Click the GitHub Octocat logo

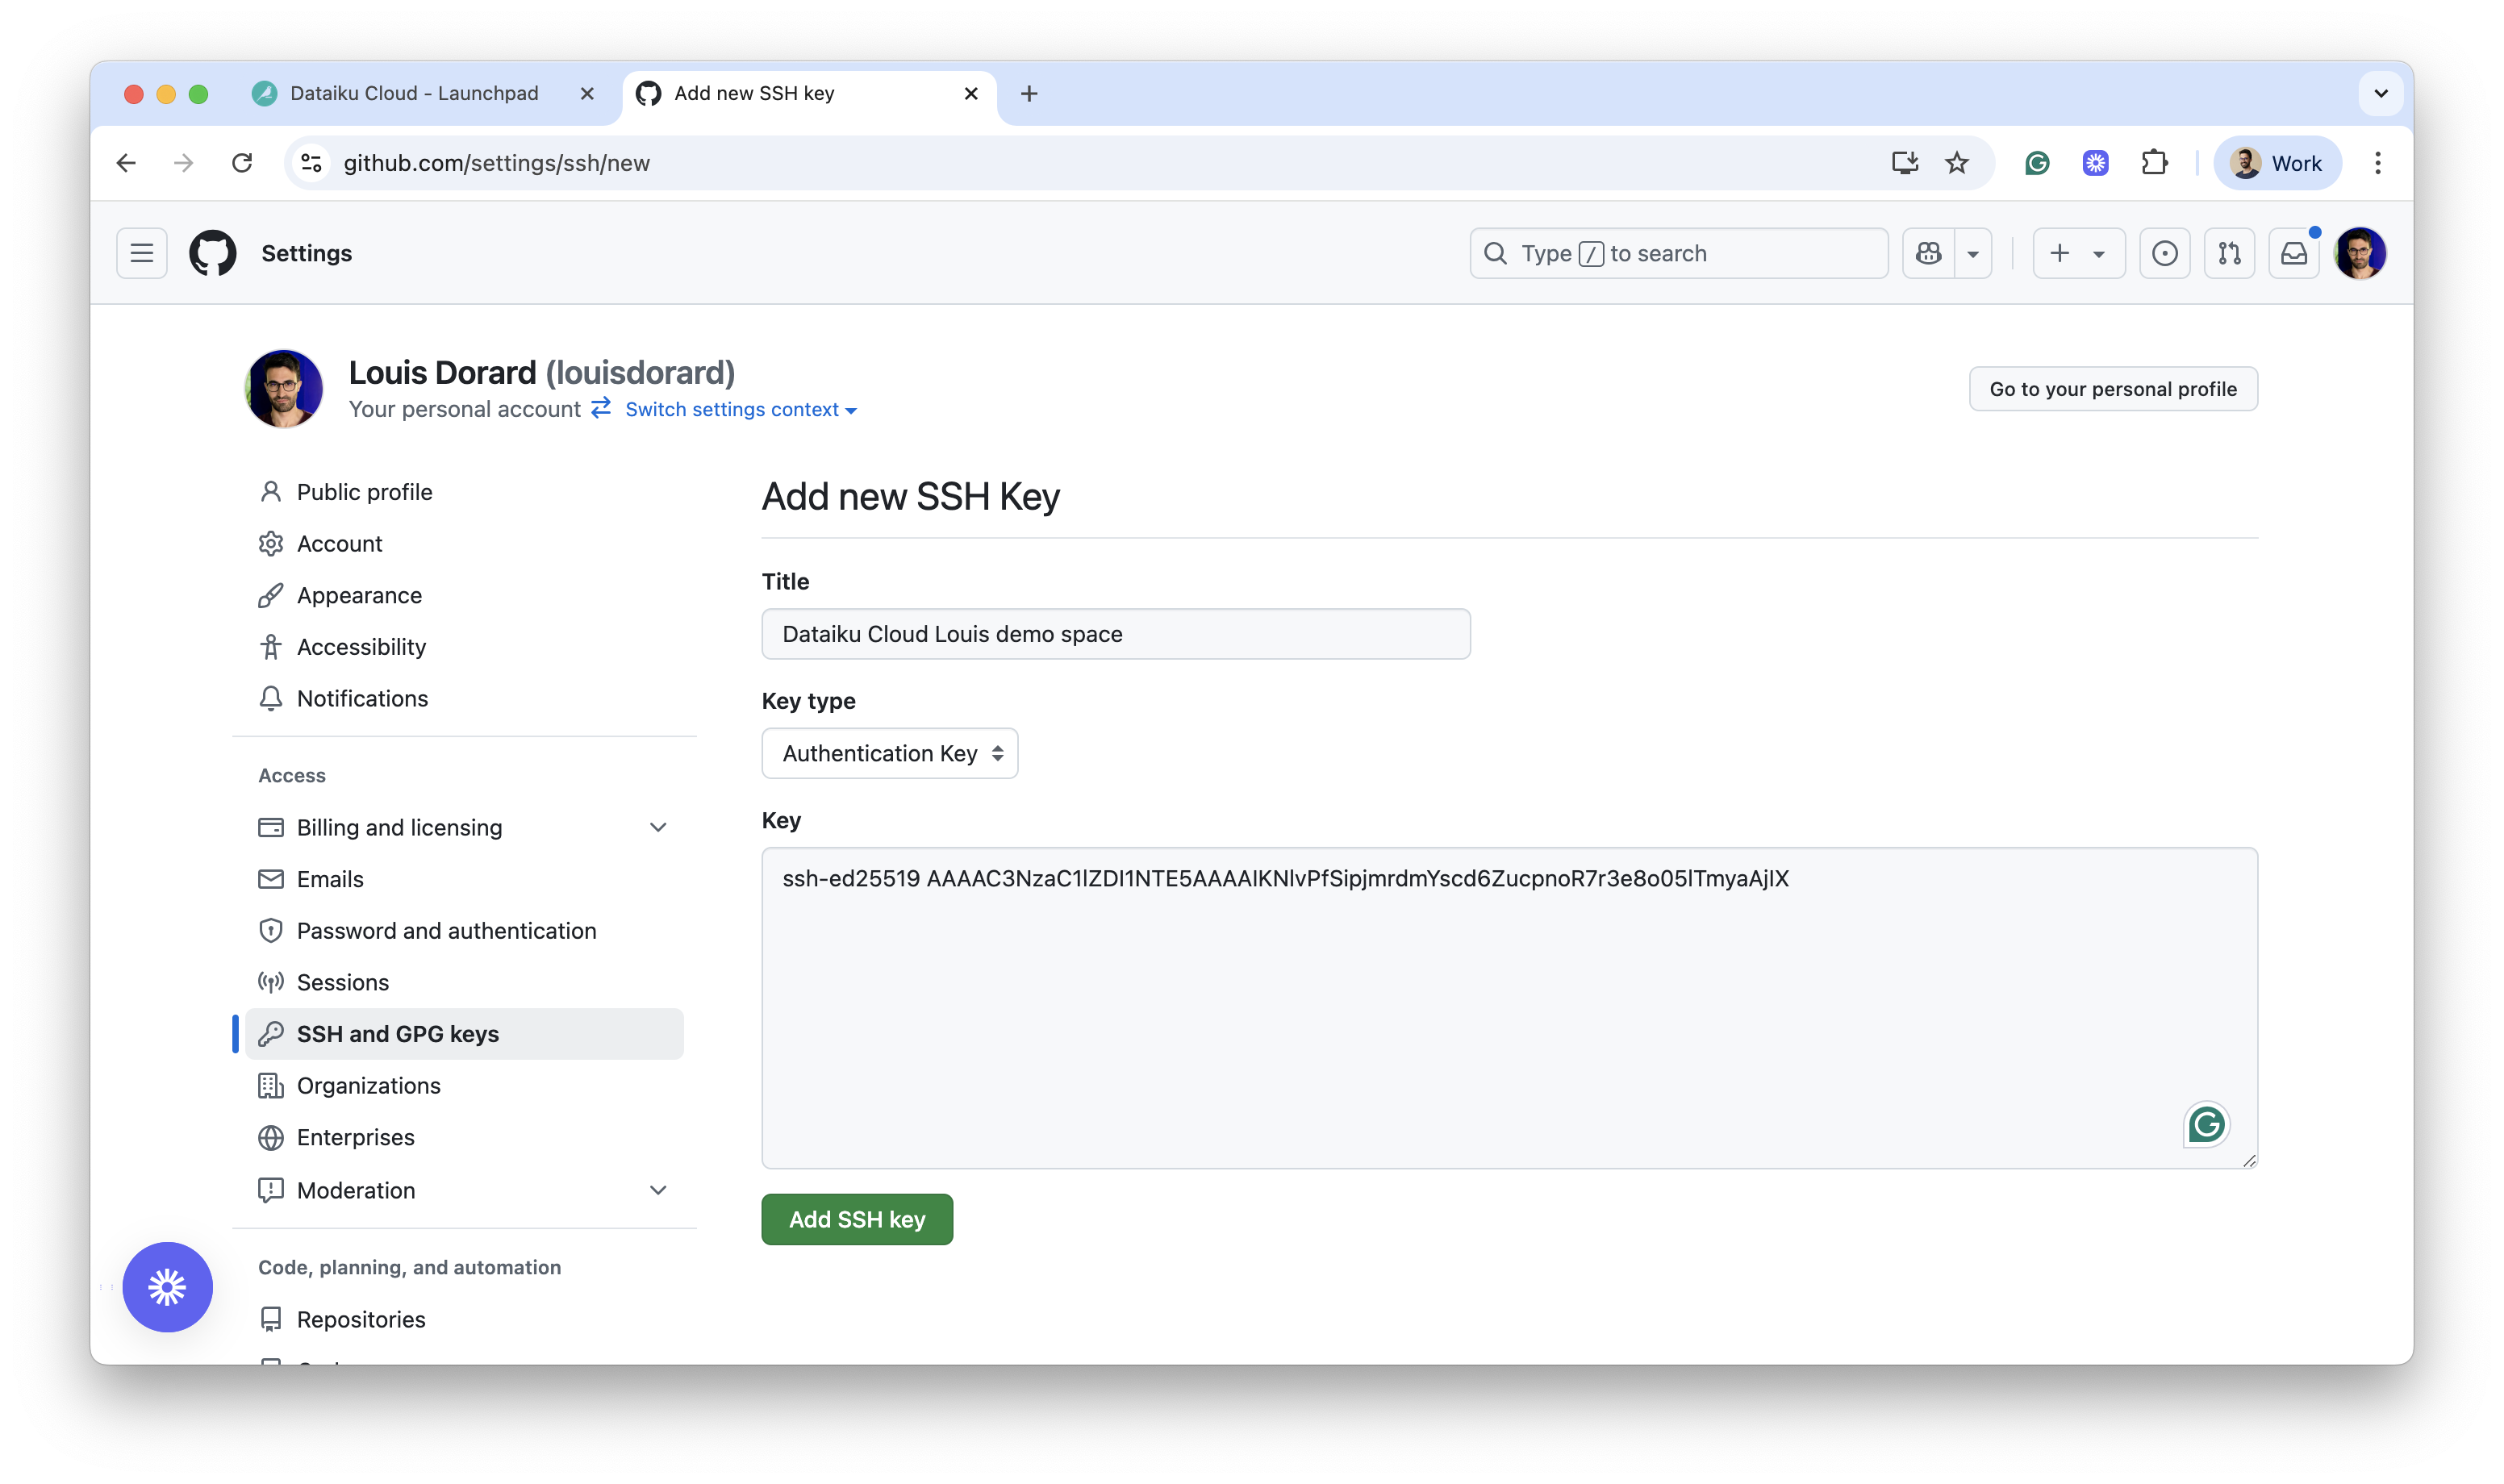213,253
